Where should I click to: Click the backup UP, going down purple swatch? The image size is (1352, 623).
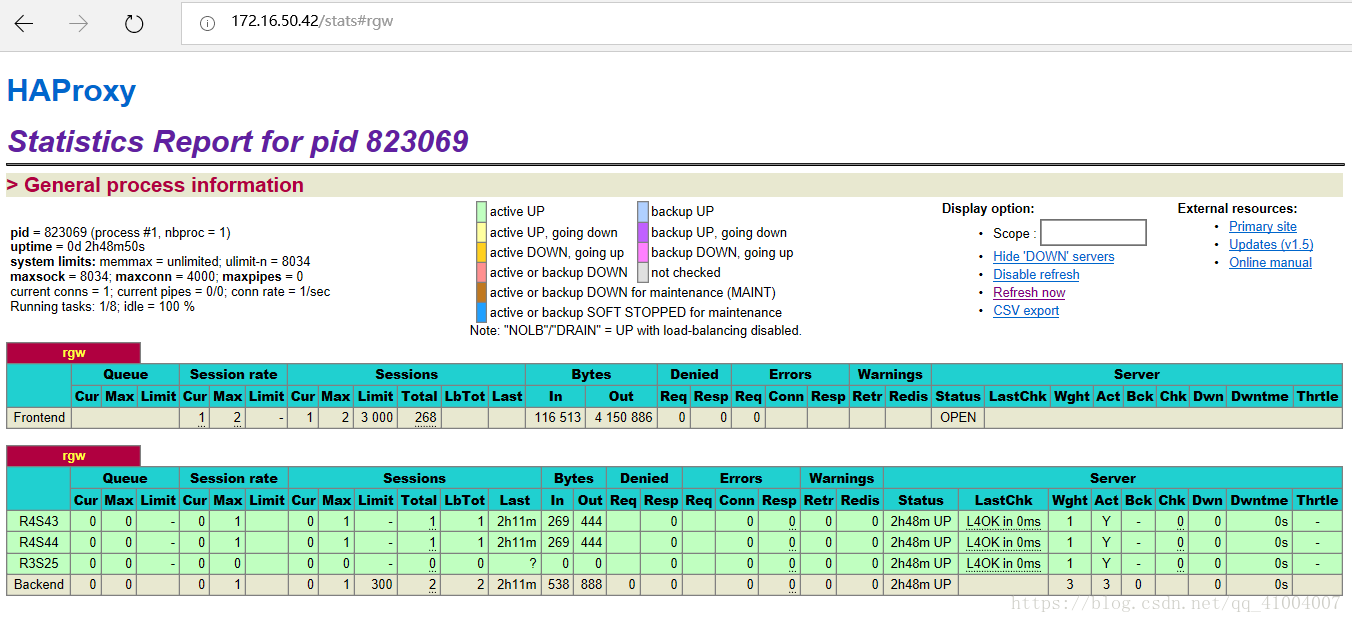coord(643,232)
